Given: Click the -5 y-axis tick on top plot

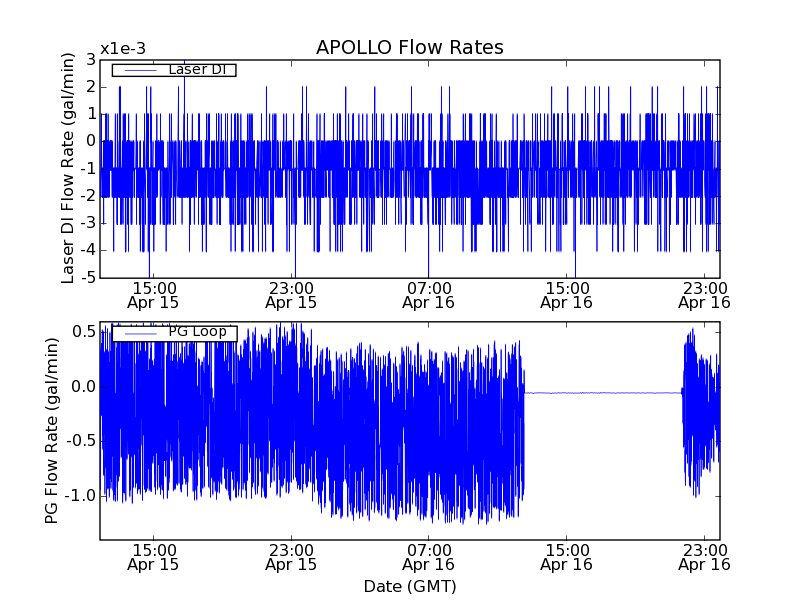Looking at the screenshot, I should click(88, 277).
